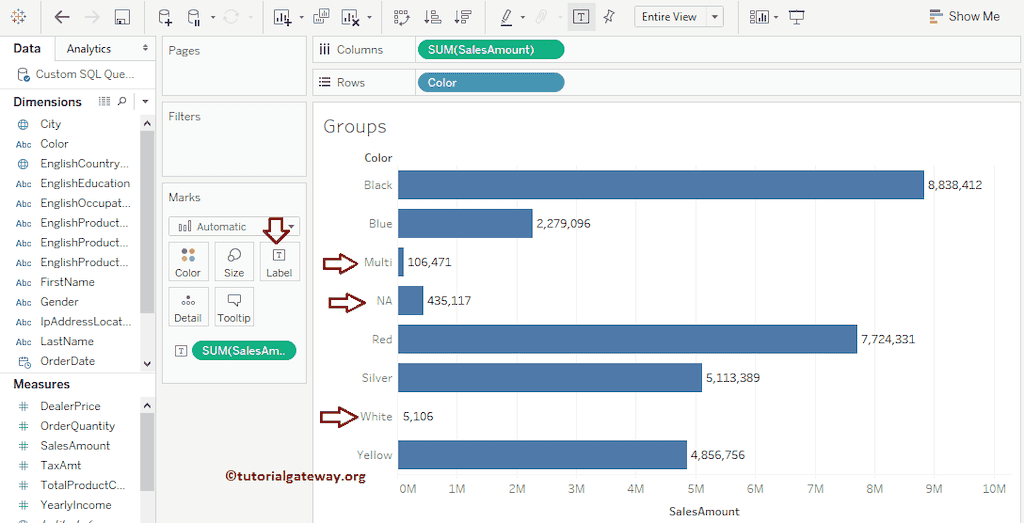Viewport: 1024px width, 523px height.
Task: Click the Undo back arrow
Action: (x=62, y=17)
